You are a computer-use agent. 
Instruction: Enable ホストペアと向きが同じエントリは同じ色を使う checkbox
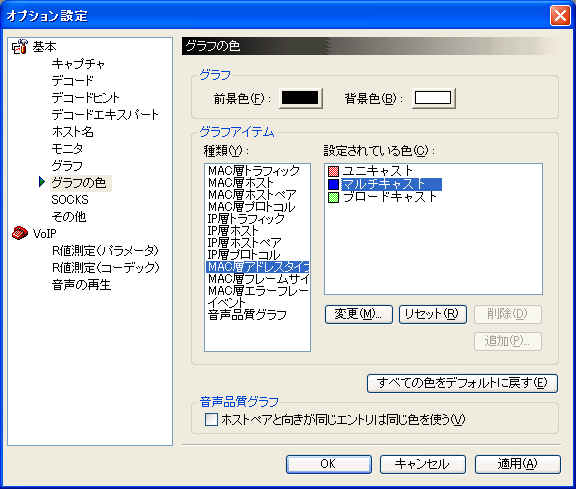coord(211,419)
